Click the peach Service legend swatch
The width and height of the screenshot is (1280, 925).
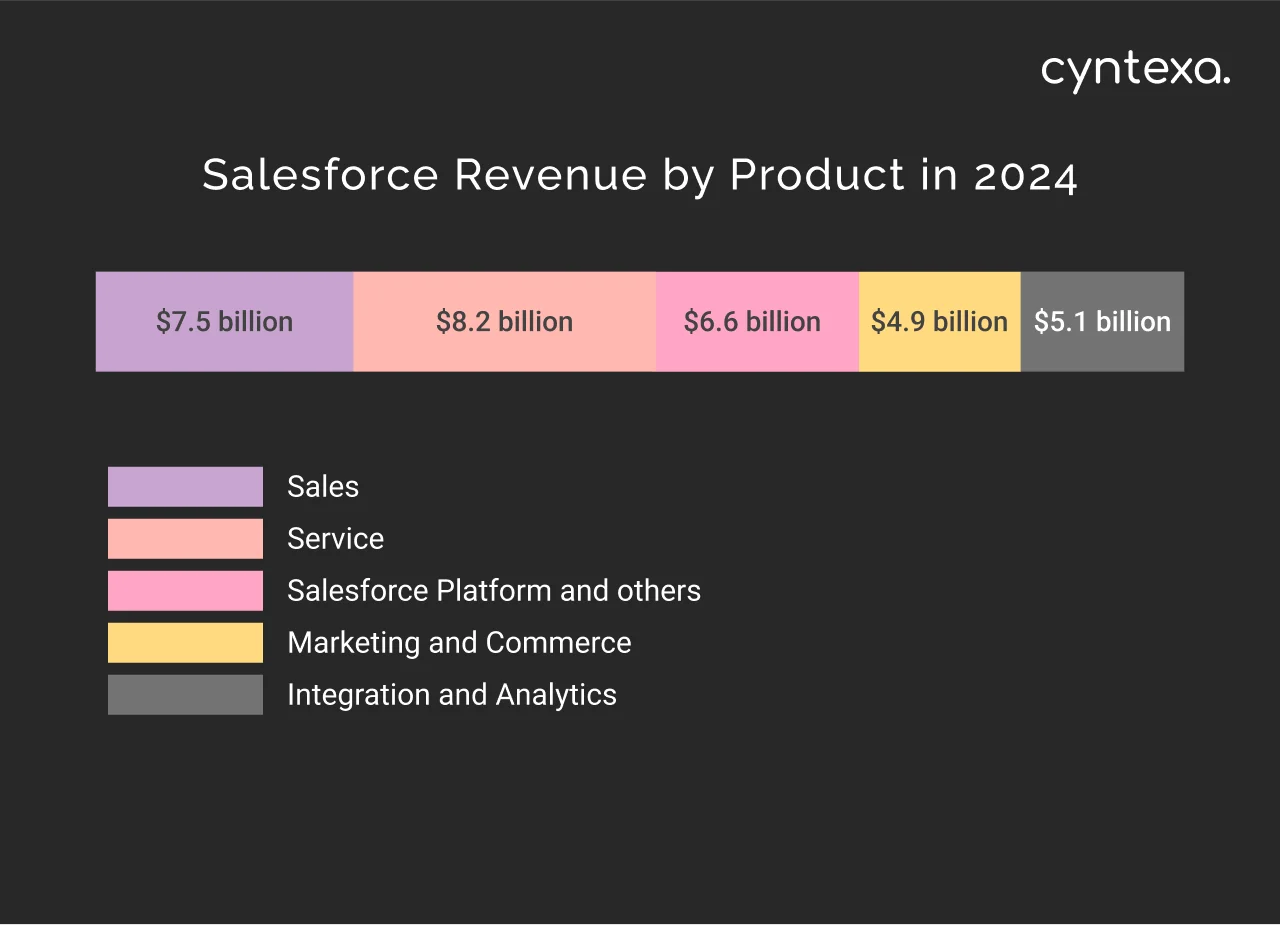(185, 538)
